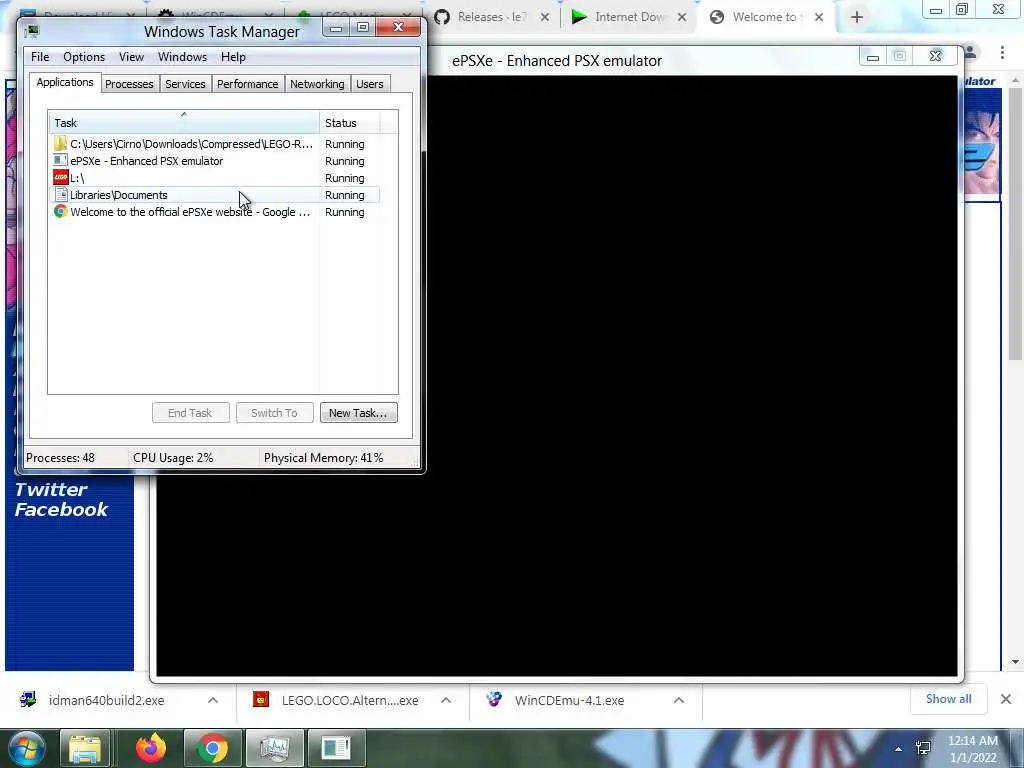Select the ePSXe taskbar icon
Viewport: 1024px width, 768px height.
336,748
